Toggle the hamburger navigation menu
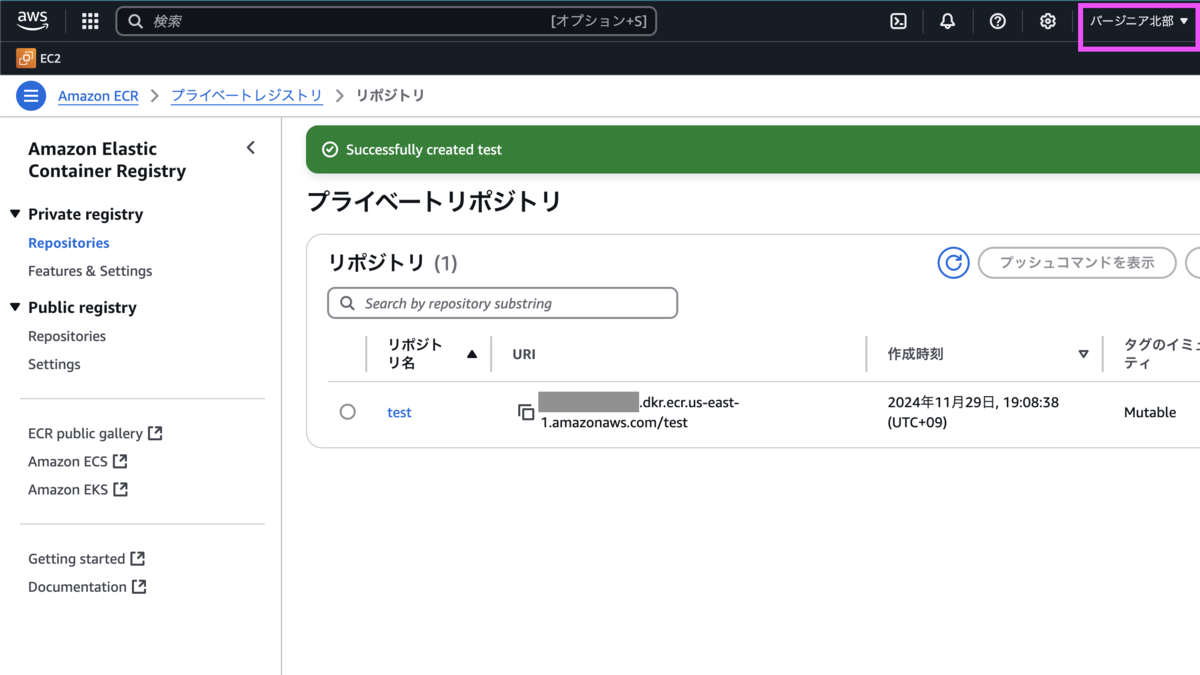The height and width of the screenshot is (675, 1200). tap(31, 96)
